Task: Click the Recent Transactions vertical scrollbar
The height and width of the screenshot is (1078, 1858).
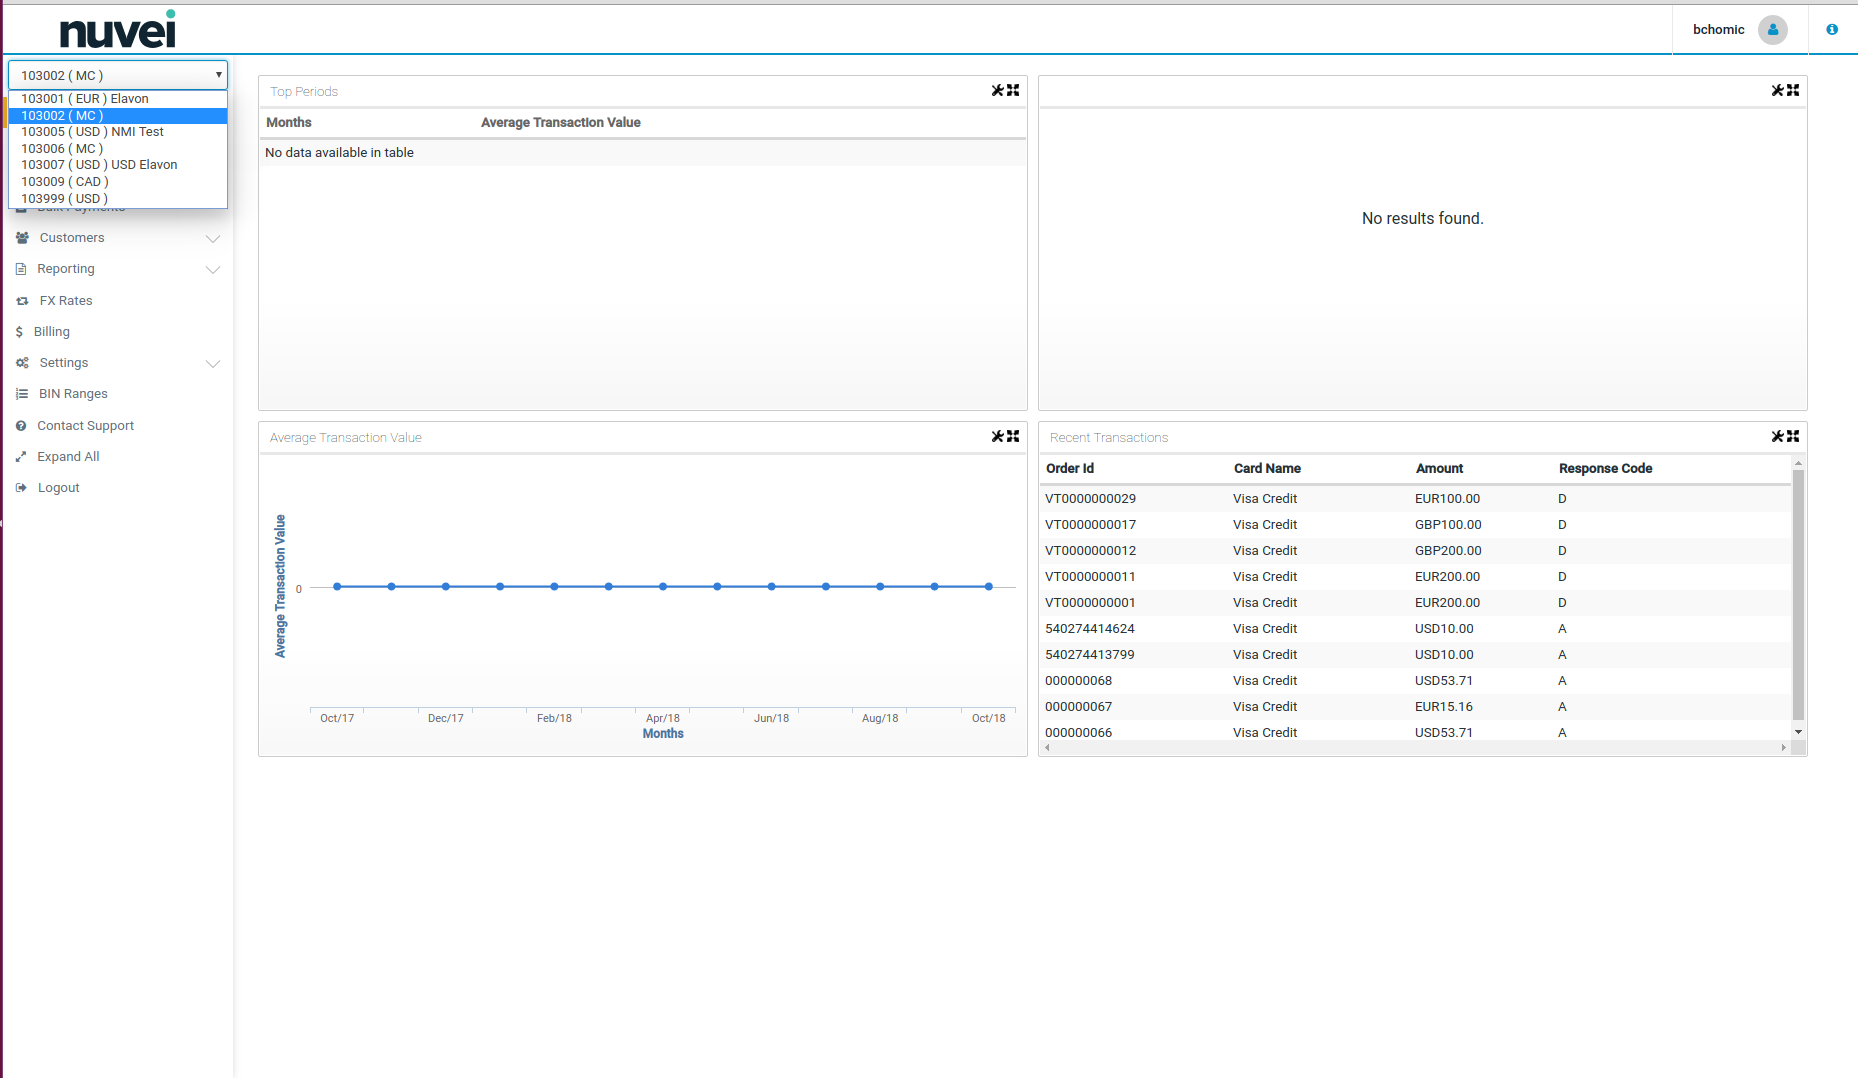Action: click(x=1798, y=595)
